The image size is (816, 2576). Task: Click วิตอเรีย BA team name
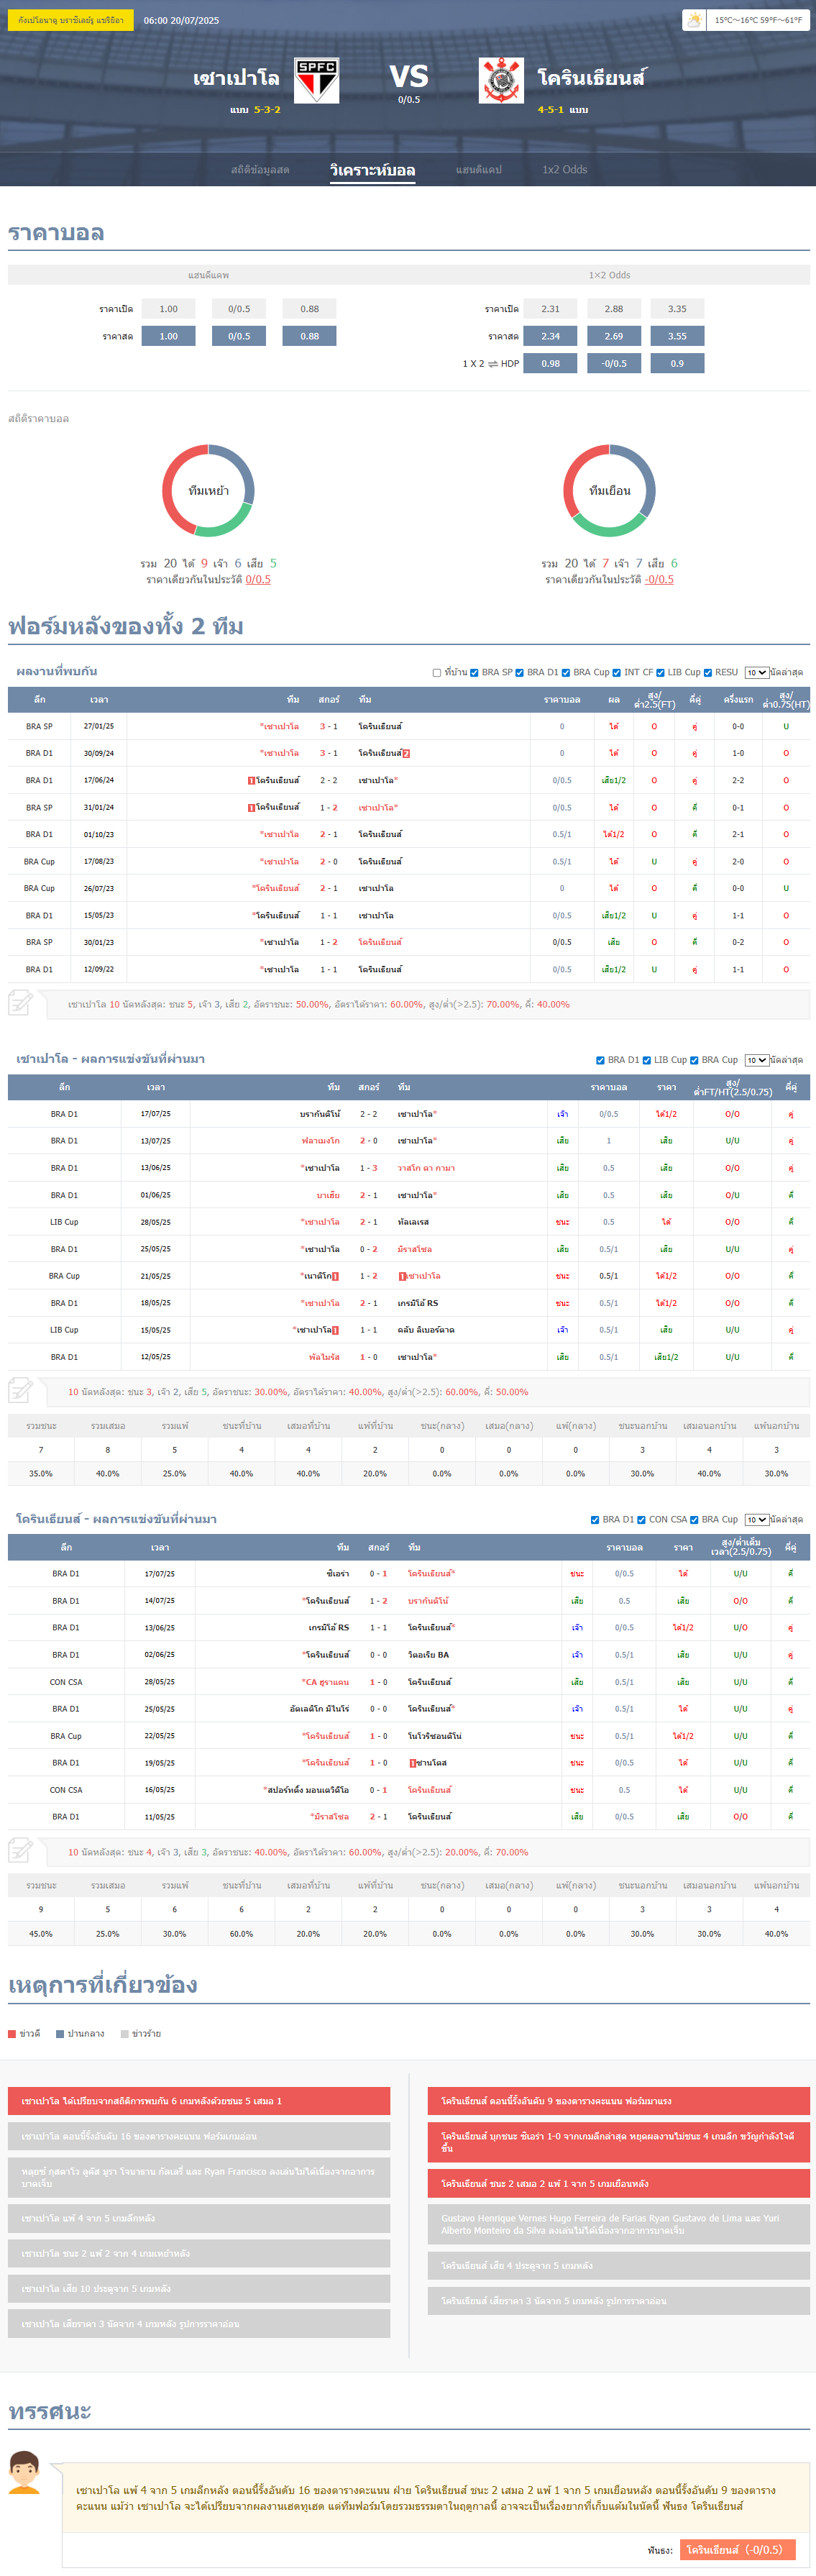tap(428, 1655)
